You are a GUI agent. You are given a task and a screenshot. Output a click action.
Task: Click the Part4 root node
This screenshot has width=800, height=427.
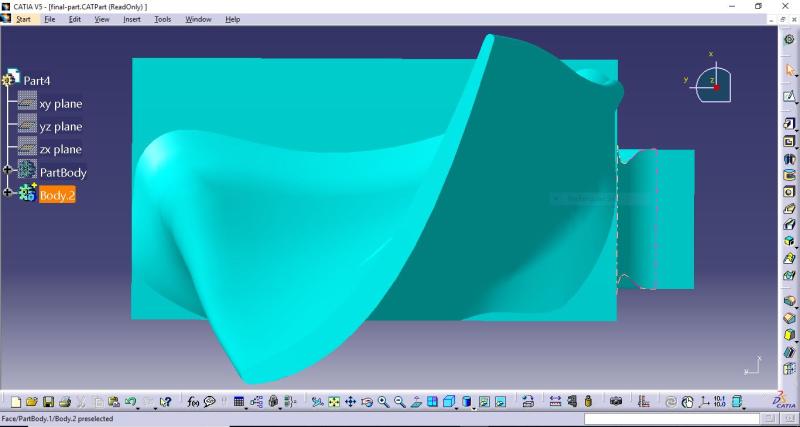click(x=37, y=80)
